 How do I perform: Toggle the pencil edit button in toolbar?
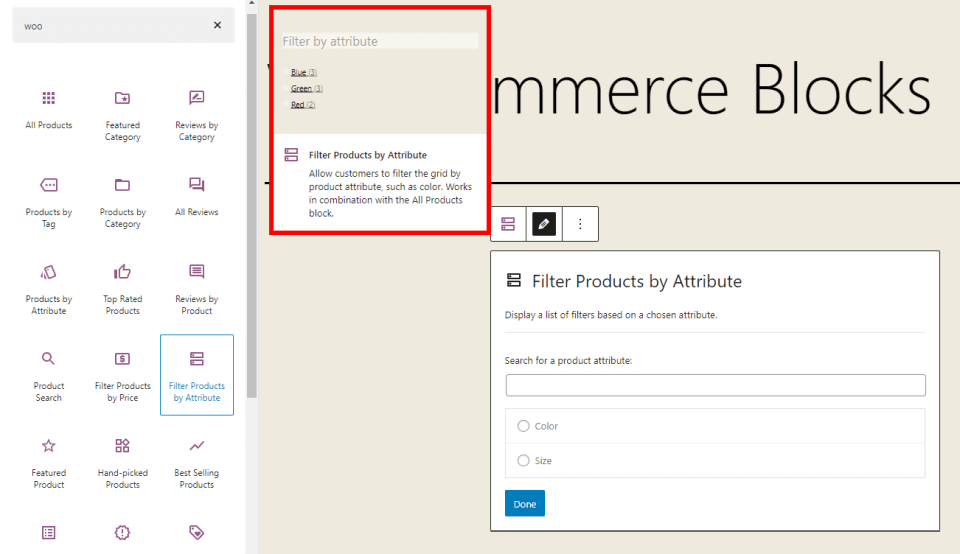[x=543, y=224]
